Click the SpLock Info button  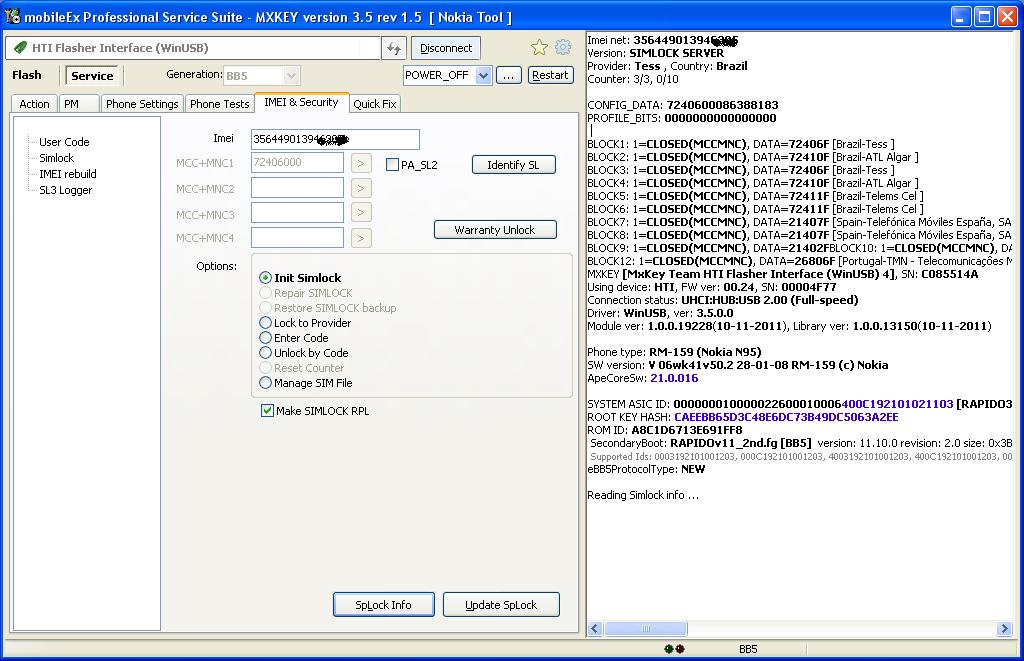(383, 605)
